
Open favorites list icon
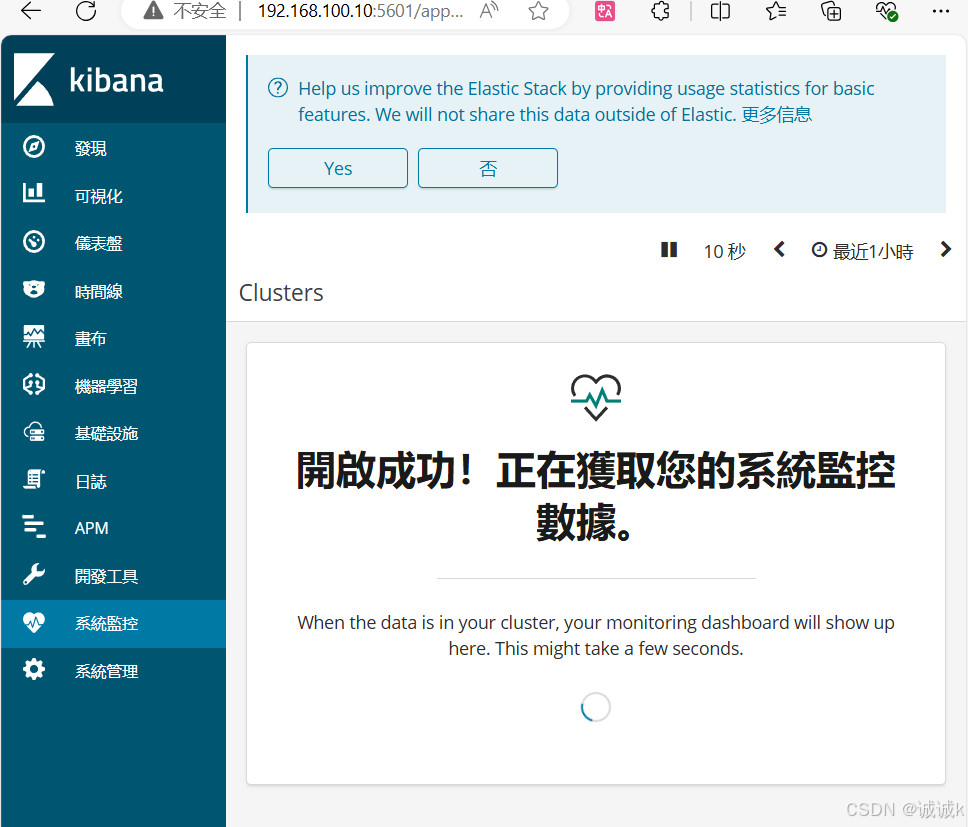(x=776, y=10)
